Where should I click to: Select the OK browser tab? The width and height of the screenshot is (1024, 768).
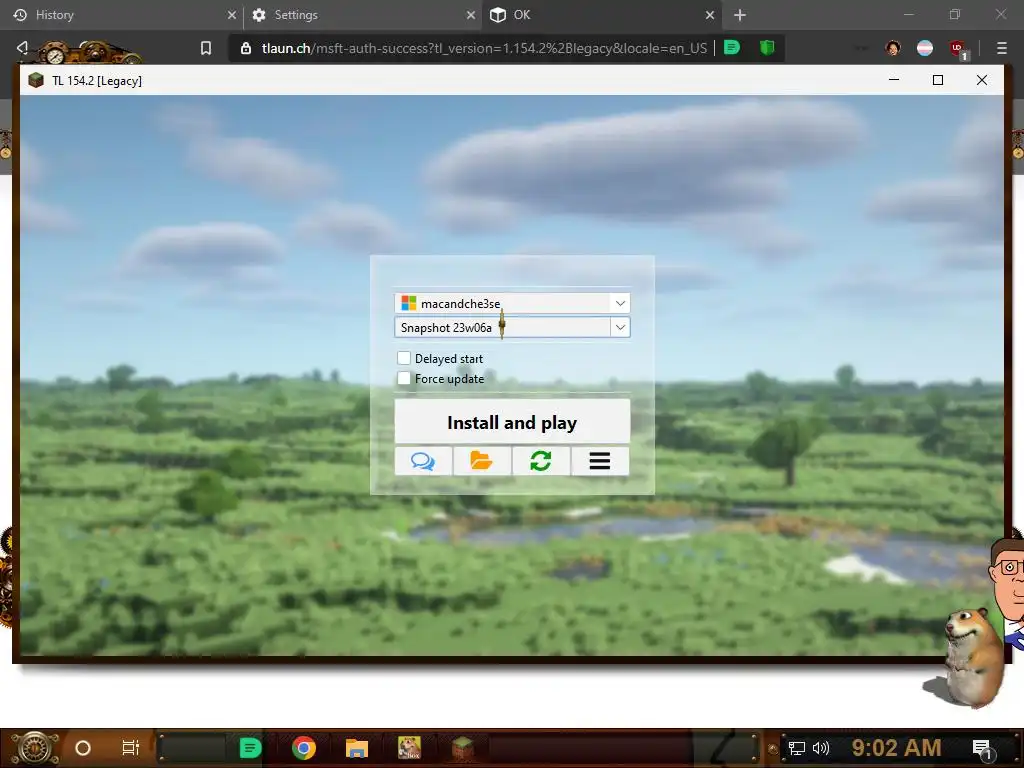point(601,15)
